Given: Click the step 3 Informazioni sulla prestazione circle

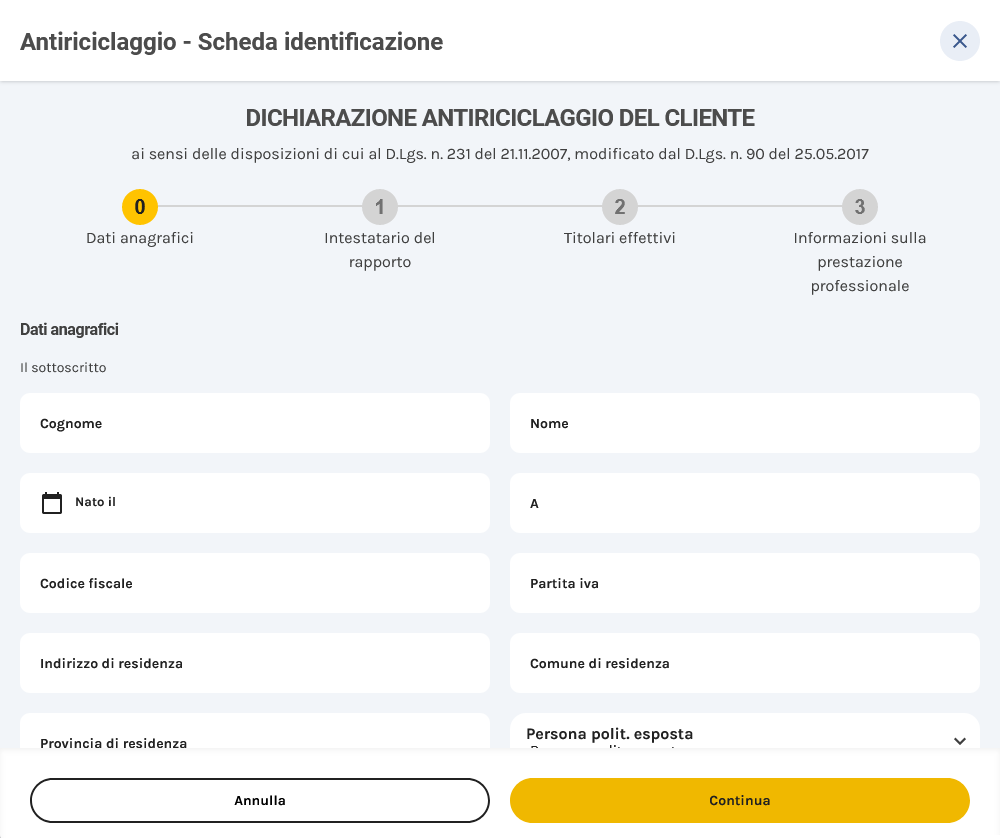Looking at the screenshot, I should coord(859,207).
